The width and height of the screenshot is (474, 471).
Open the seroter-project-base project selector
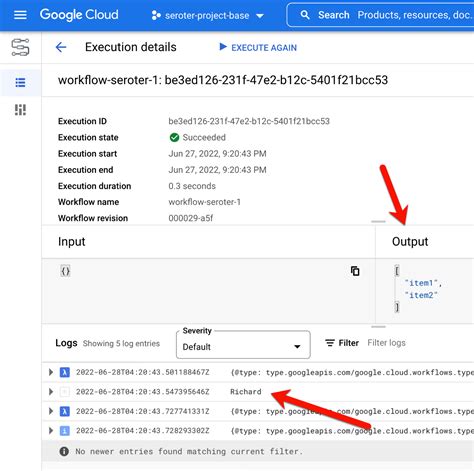[207, 15]
